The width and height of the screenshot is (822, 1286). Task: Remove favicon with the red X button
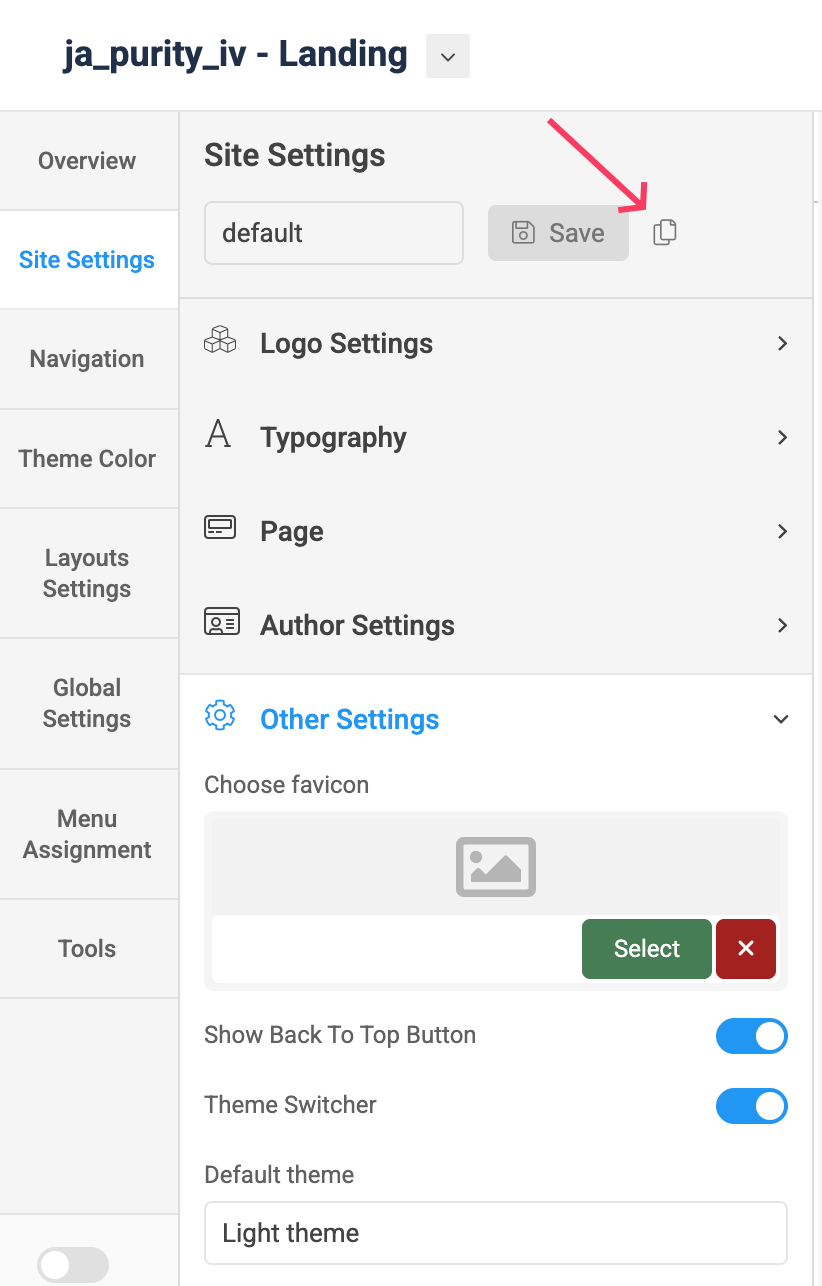[746, 949]
